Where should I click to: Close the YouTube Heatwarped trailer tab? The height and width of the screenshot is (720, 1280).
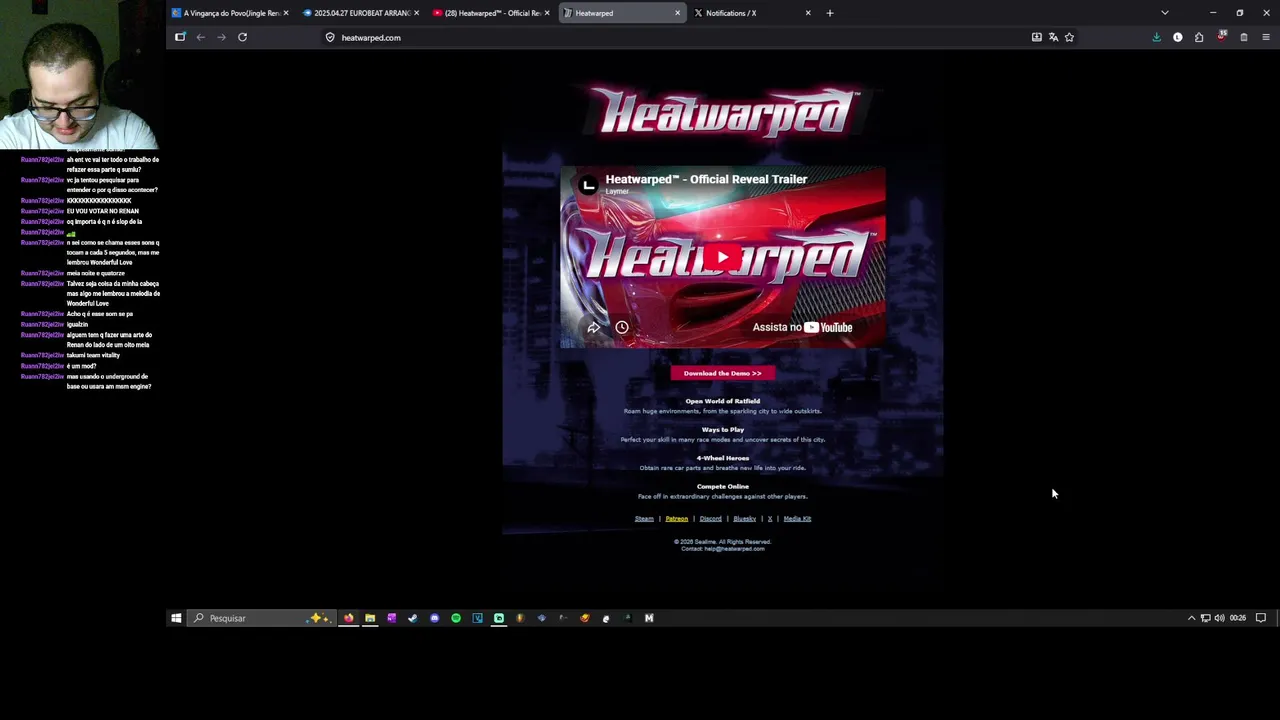coord(547,13)
